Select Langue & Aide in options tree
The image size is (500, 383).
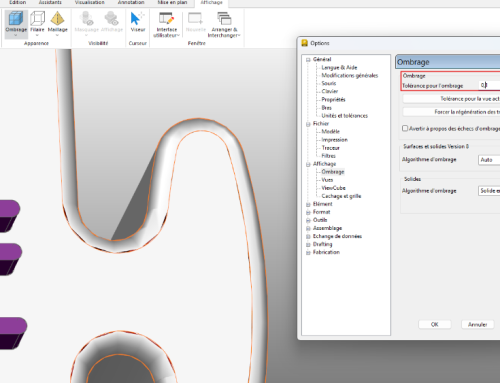(339, 68)
